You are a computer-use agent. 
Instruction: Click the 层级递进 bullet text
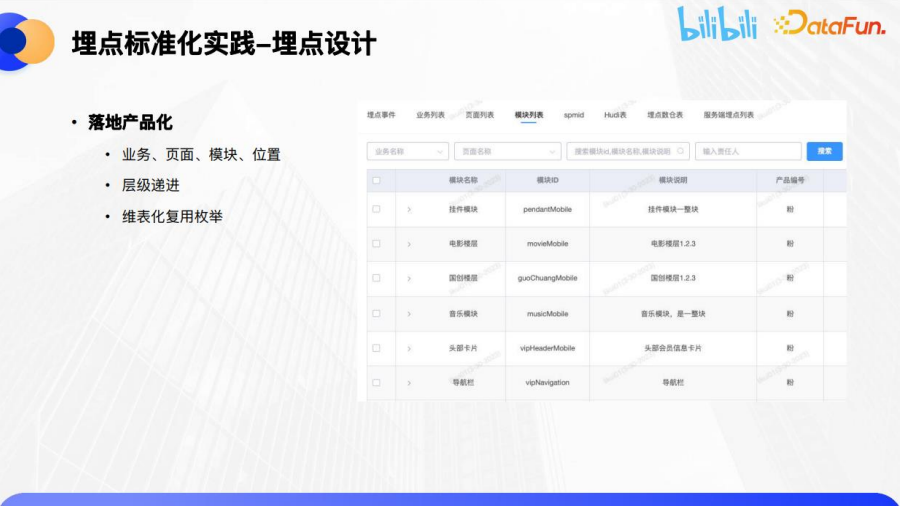point(151,185)
